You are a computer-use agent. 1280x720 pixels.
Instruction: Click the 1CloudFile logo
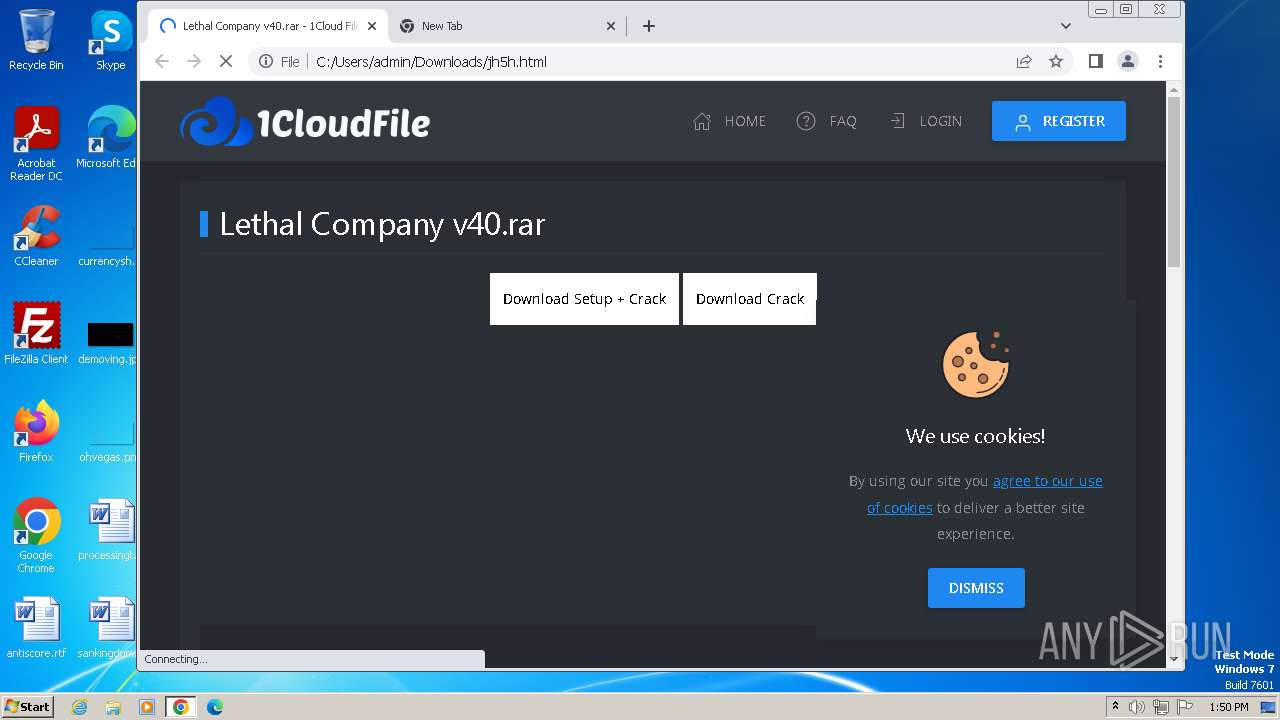(305, 122)
